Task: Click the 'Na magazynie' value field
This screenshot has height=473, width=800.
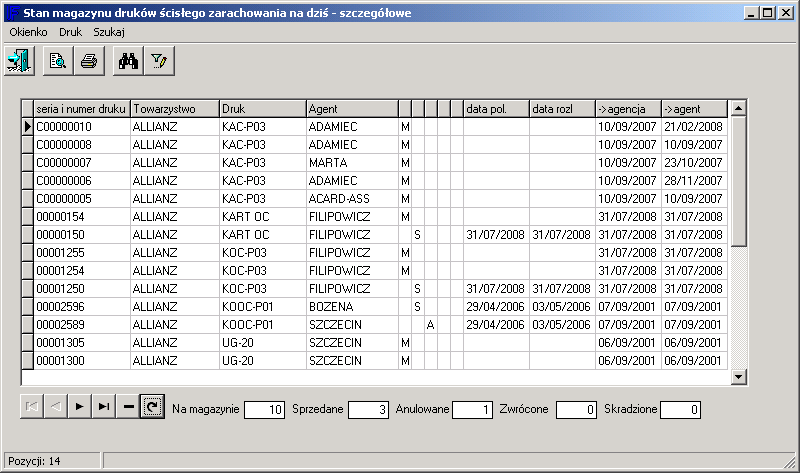Action: click(x=264, y=409)
